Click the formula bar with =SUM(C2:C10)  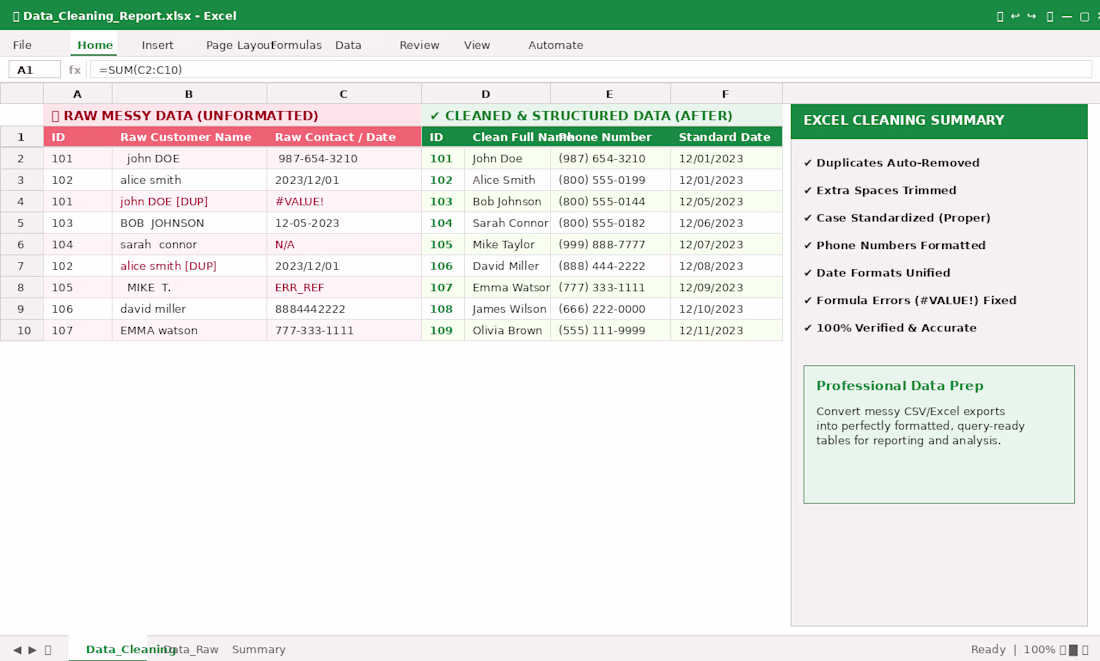click(x=591, y=69)
